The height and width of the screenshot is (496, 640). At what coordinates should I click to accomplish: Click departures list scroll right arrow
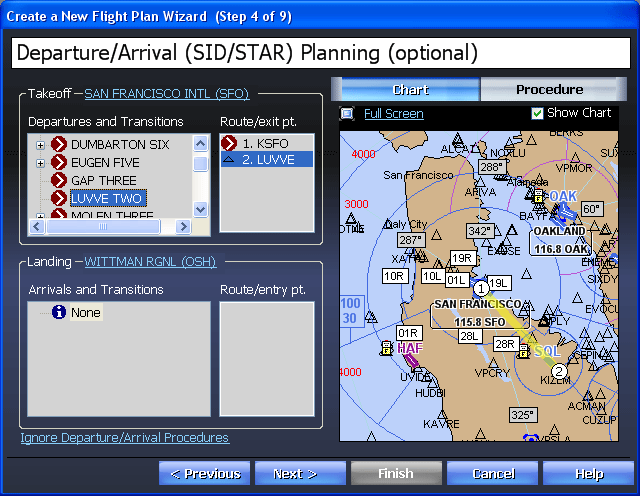pos(183,226)
